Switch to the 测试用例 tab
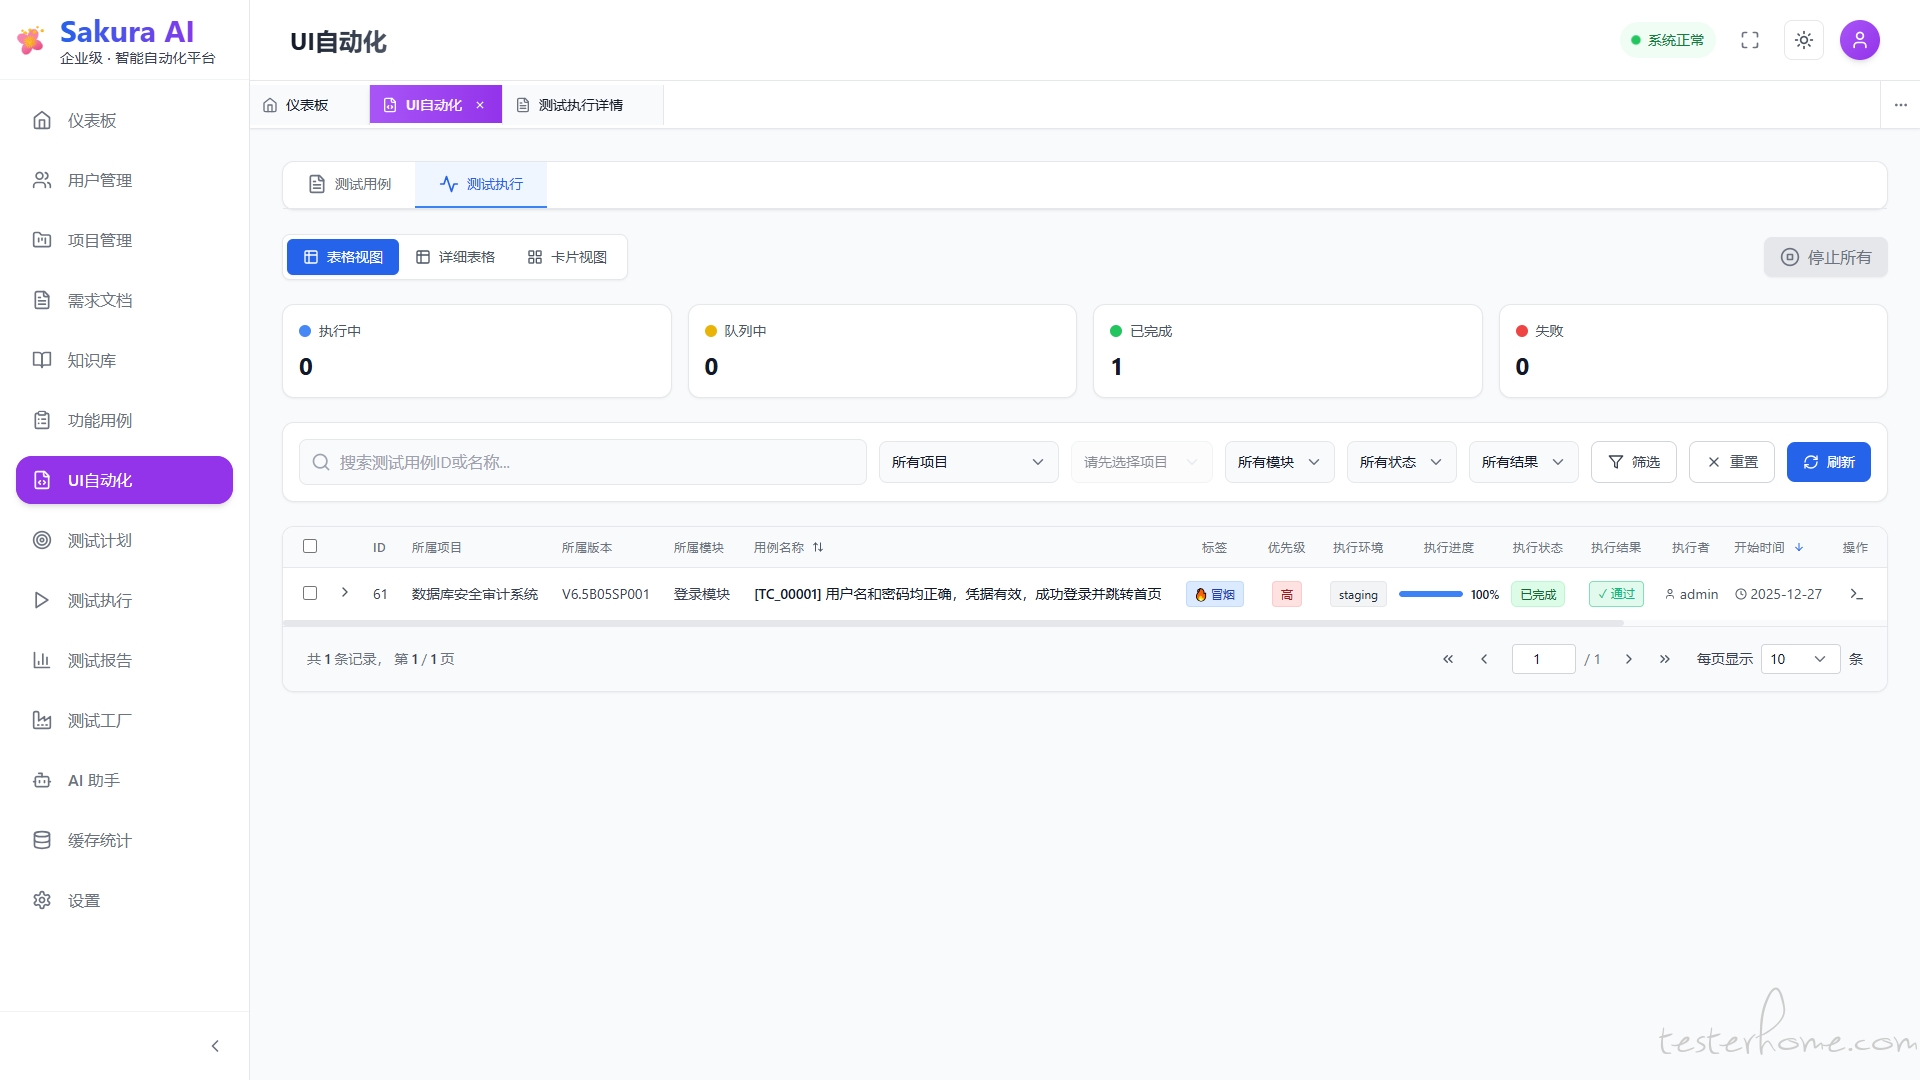The image size is (1920, 1080). point(350,184)
